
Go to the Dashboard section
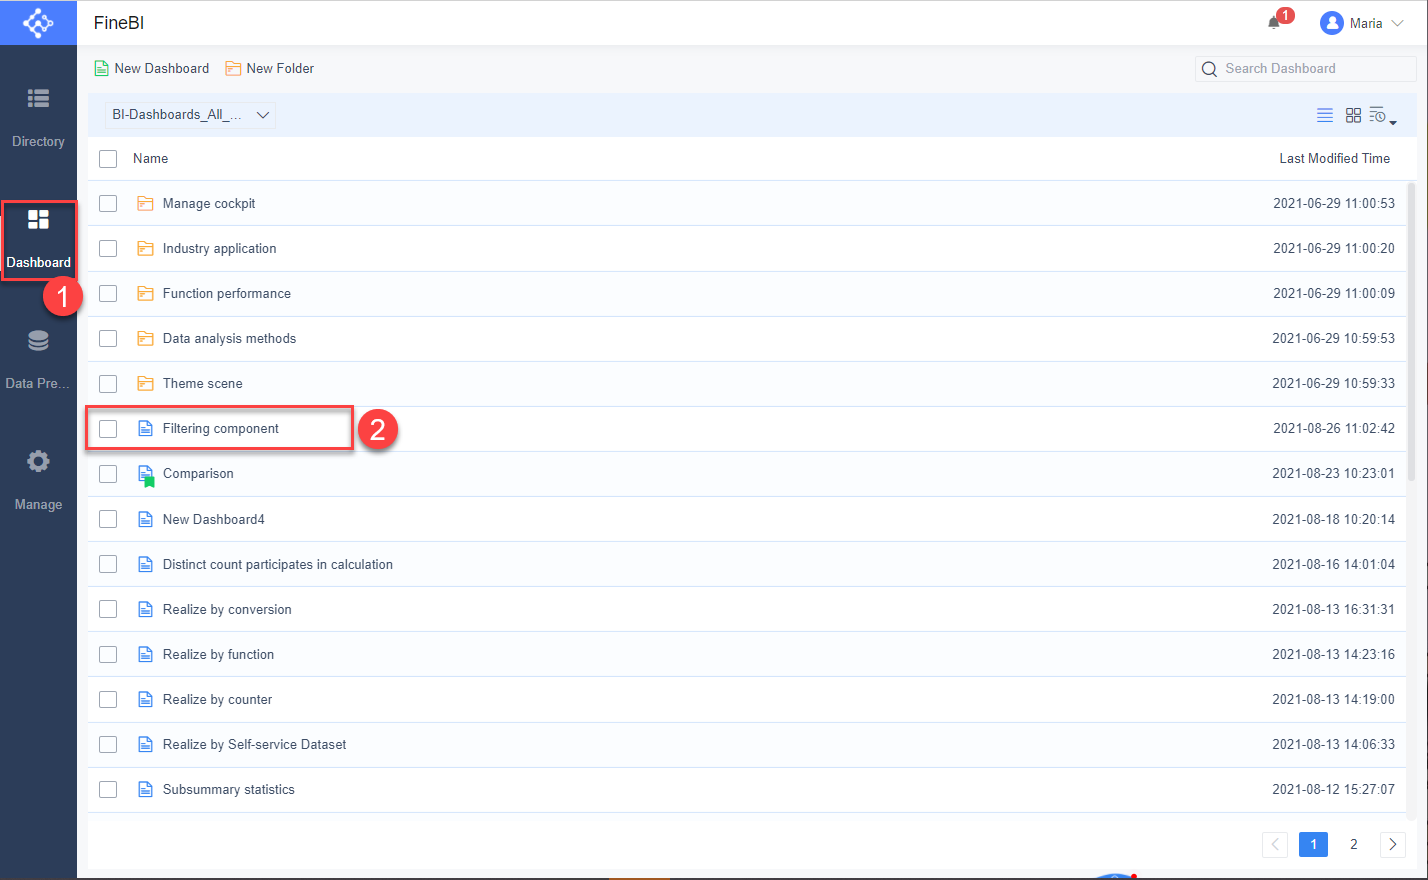click(x=38, y=240)
